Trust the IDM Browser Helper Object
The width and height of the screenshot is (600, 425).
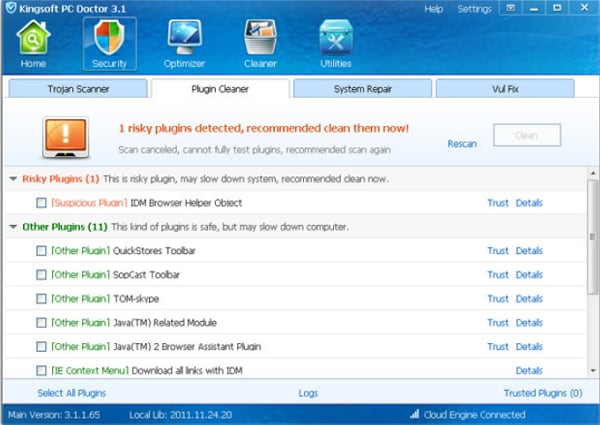pos(498,203)
